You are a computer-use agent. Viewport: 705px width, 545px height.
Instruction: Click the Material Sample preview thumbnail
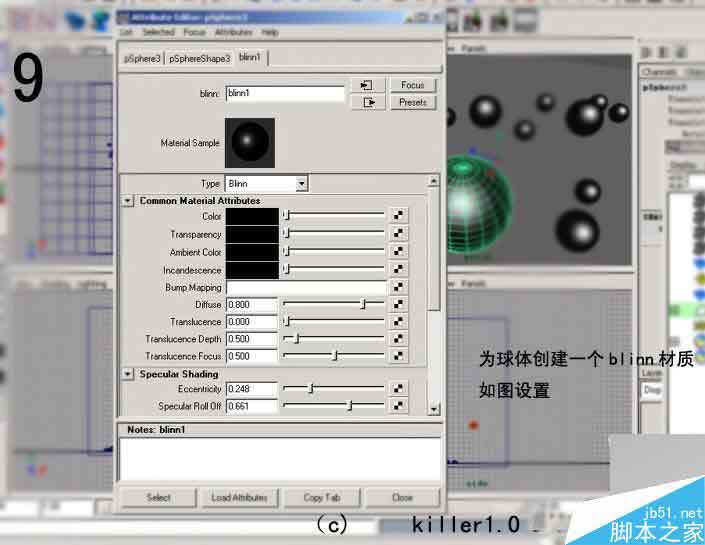coord(250,143)
